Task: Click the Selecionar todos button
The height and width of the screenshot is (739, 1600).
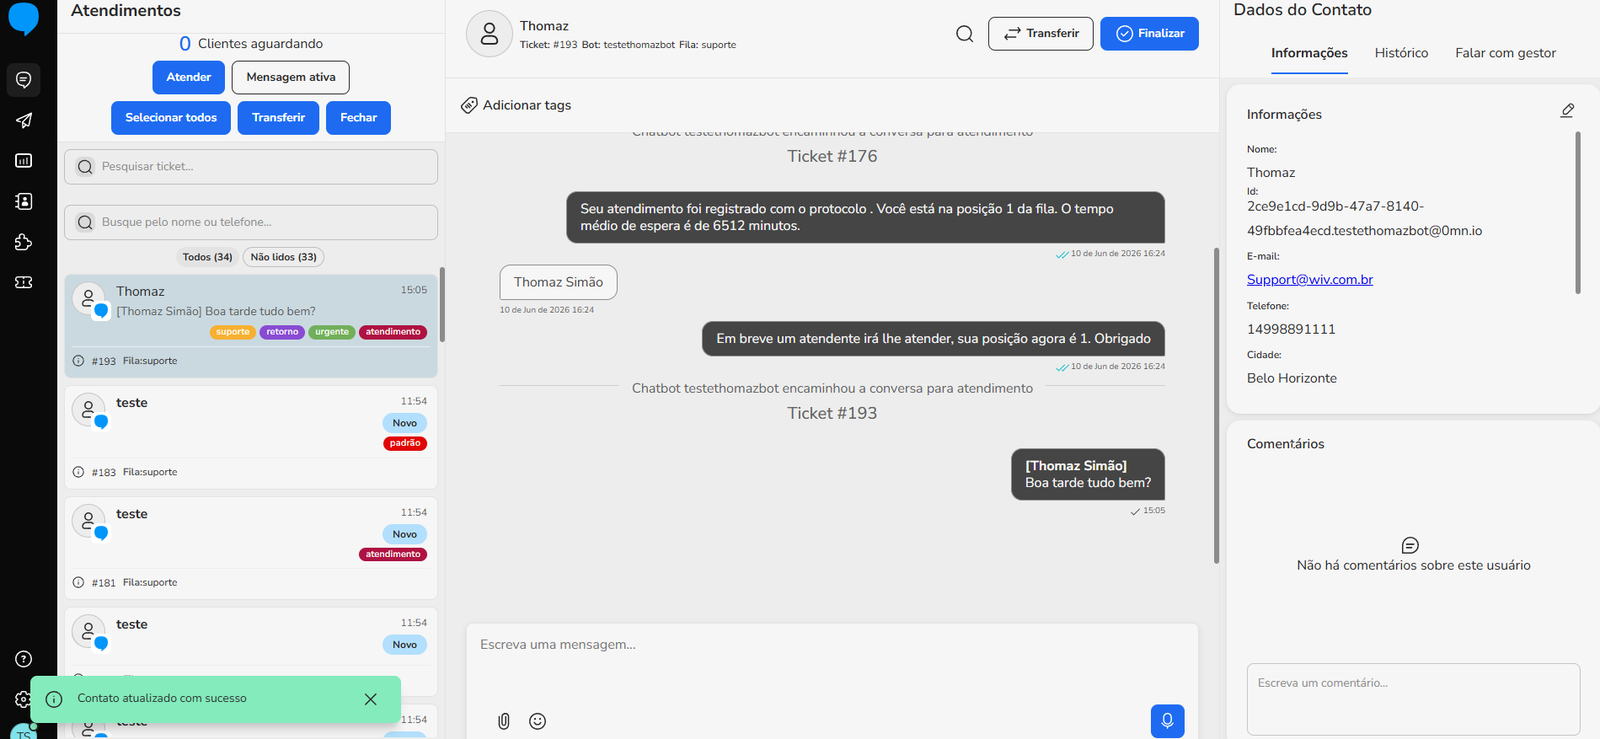Action: [171, 118]
